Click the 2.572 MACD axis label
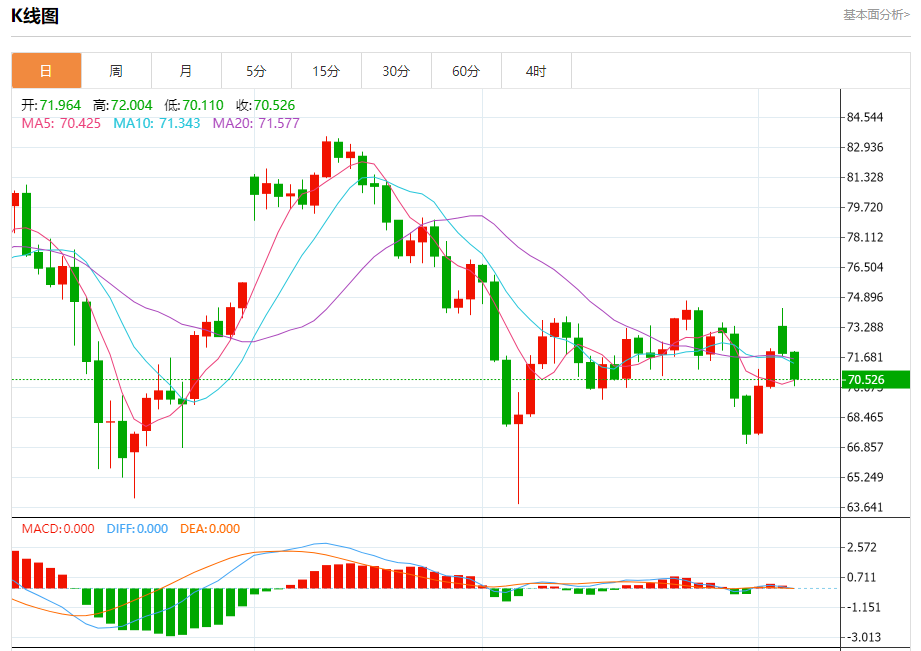 pos(862,548)
